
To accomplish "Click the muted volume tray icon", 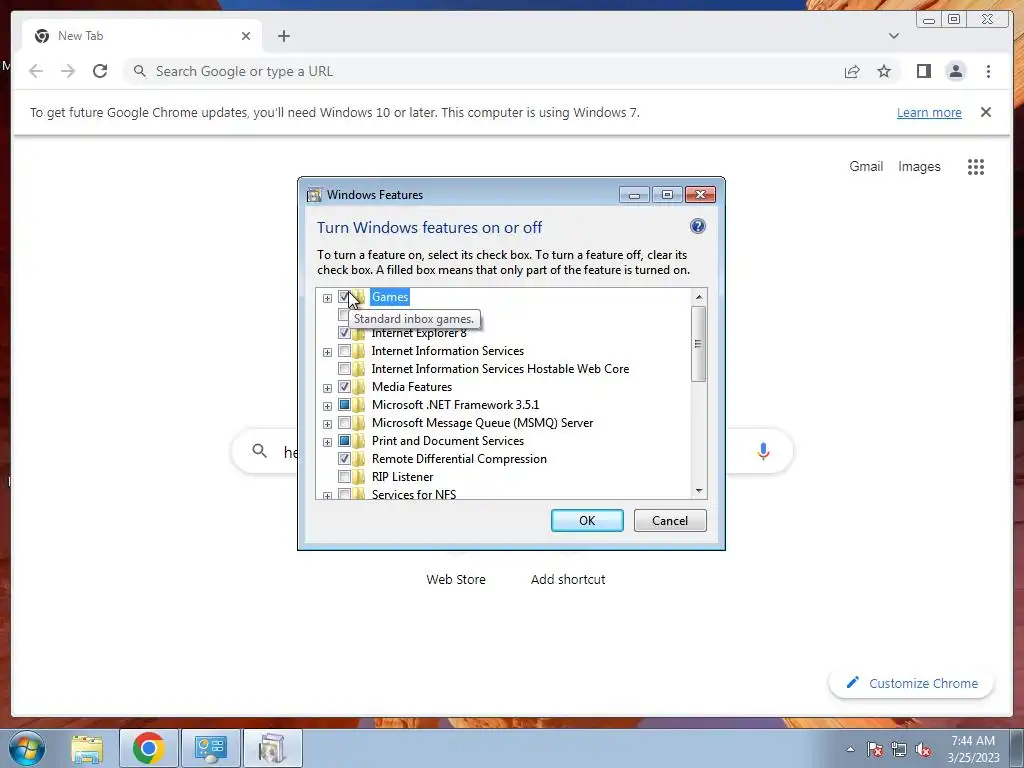I will pyautogui.click(x=923, y=749).
